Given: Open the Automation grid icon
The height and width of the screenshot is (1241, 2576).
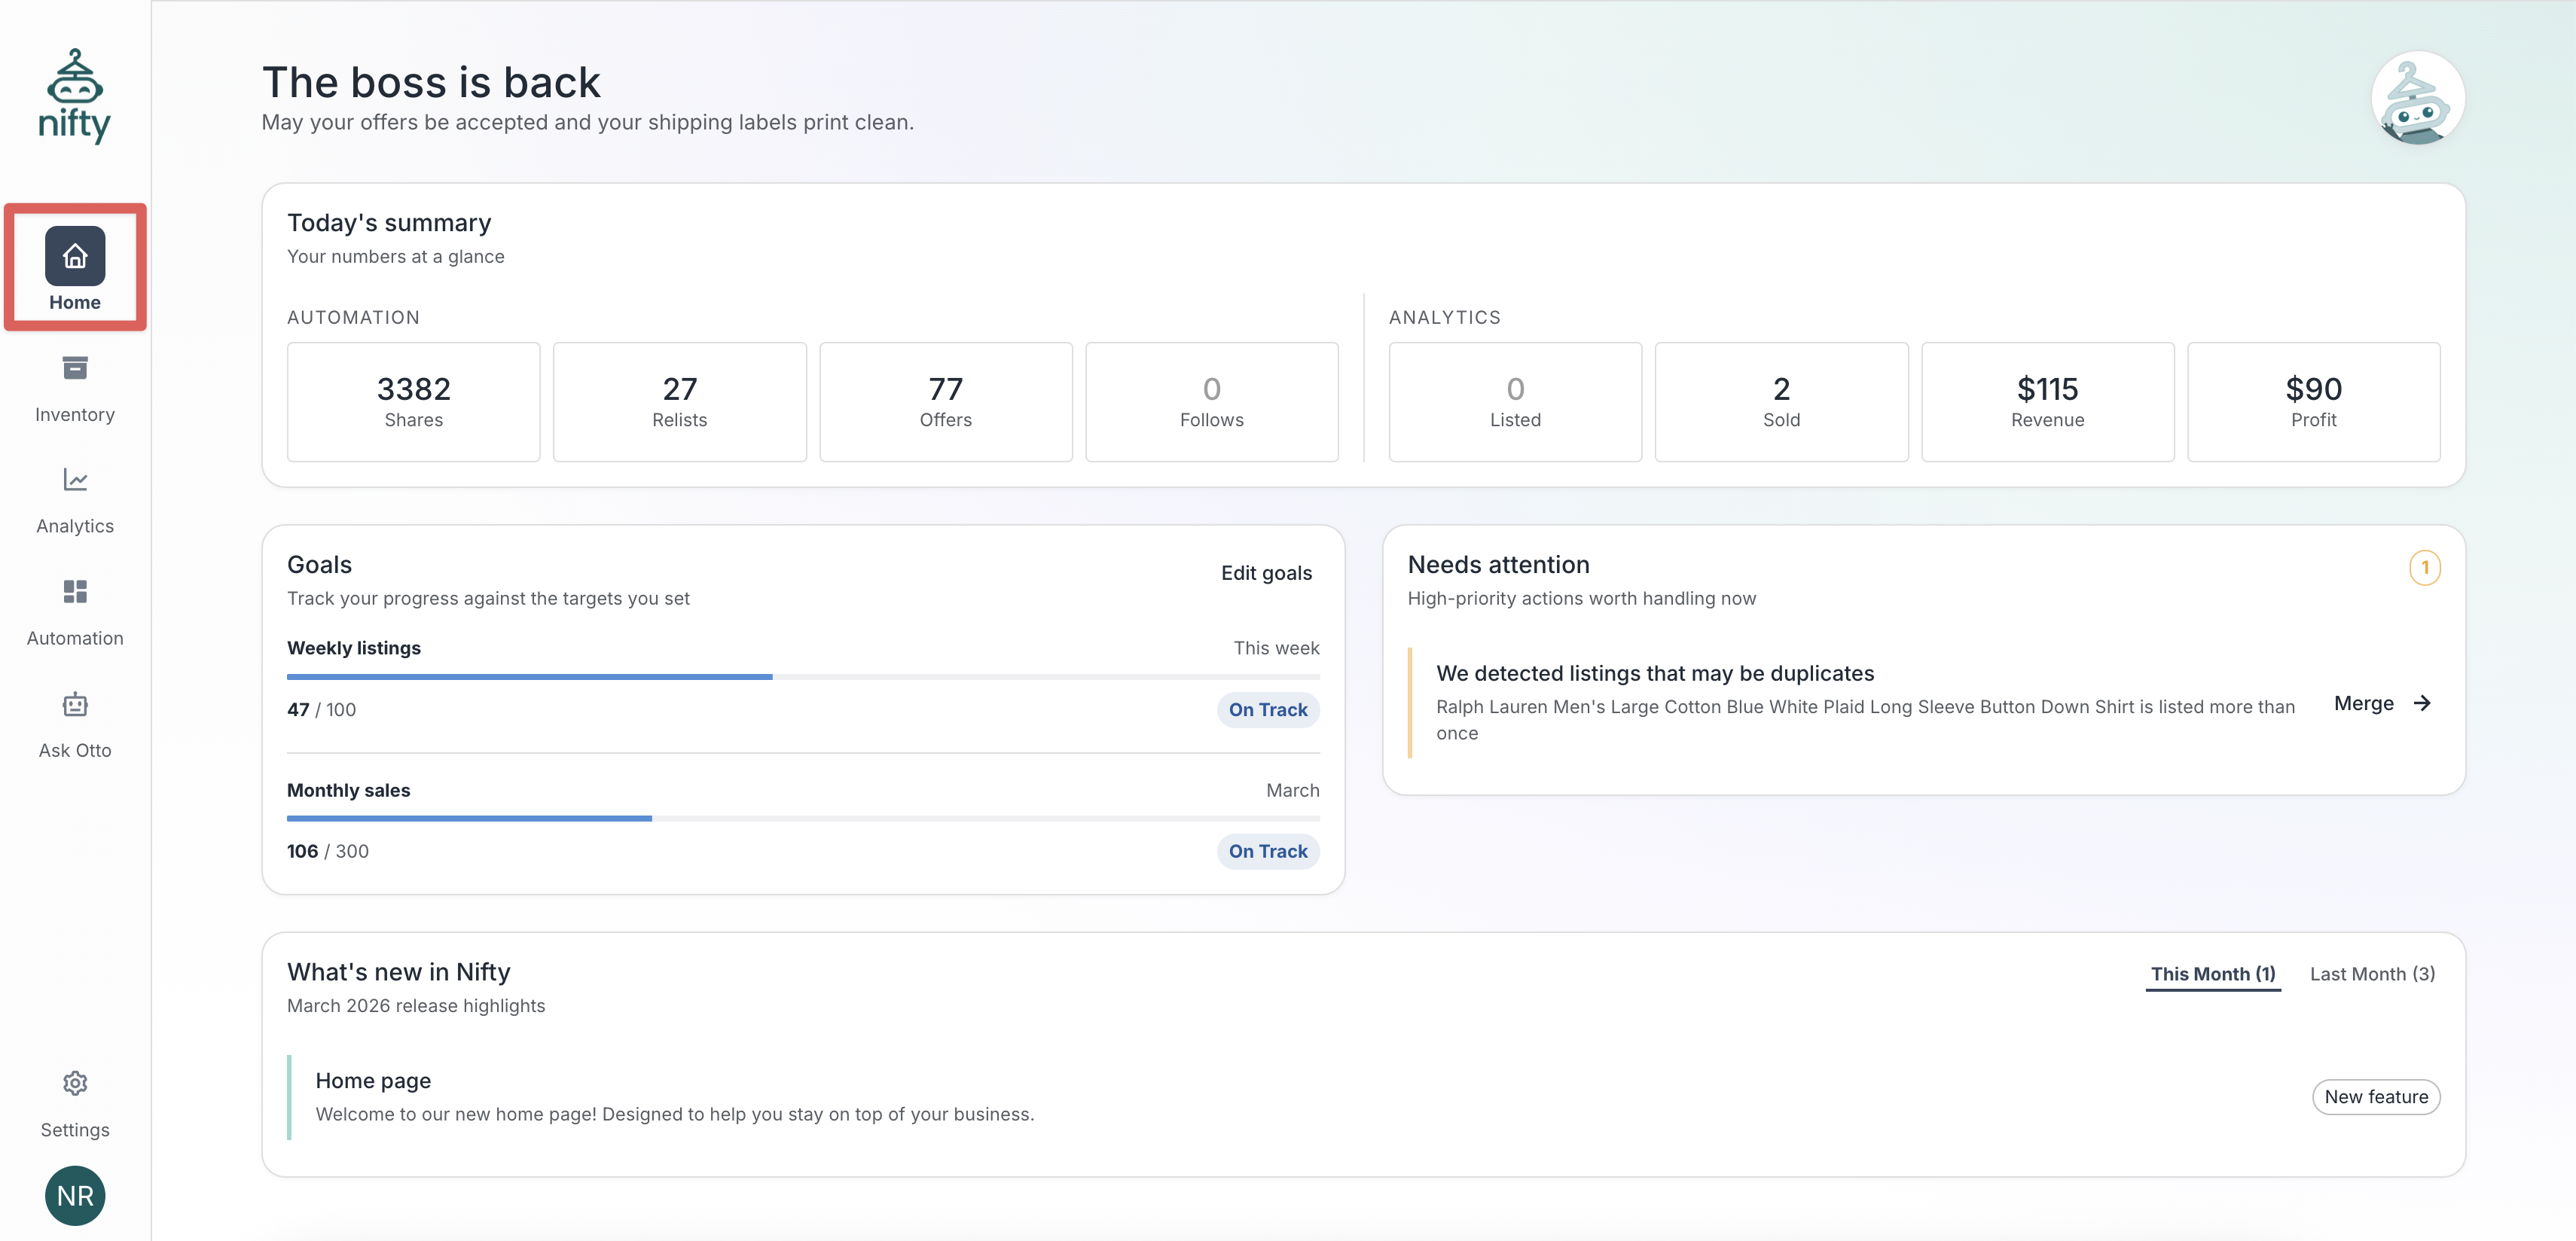Looking at the screenshot, I should [75, 592].
